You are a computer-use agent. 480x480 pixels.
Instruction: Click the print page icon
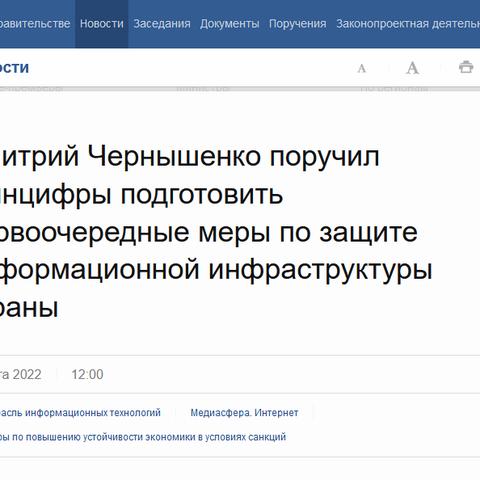pos(466,67)
